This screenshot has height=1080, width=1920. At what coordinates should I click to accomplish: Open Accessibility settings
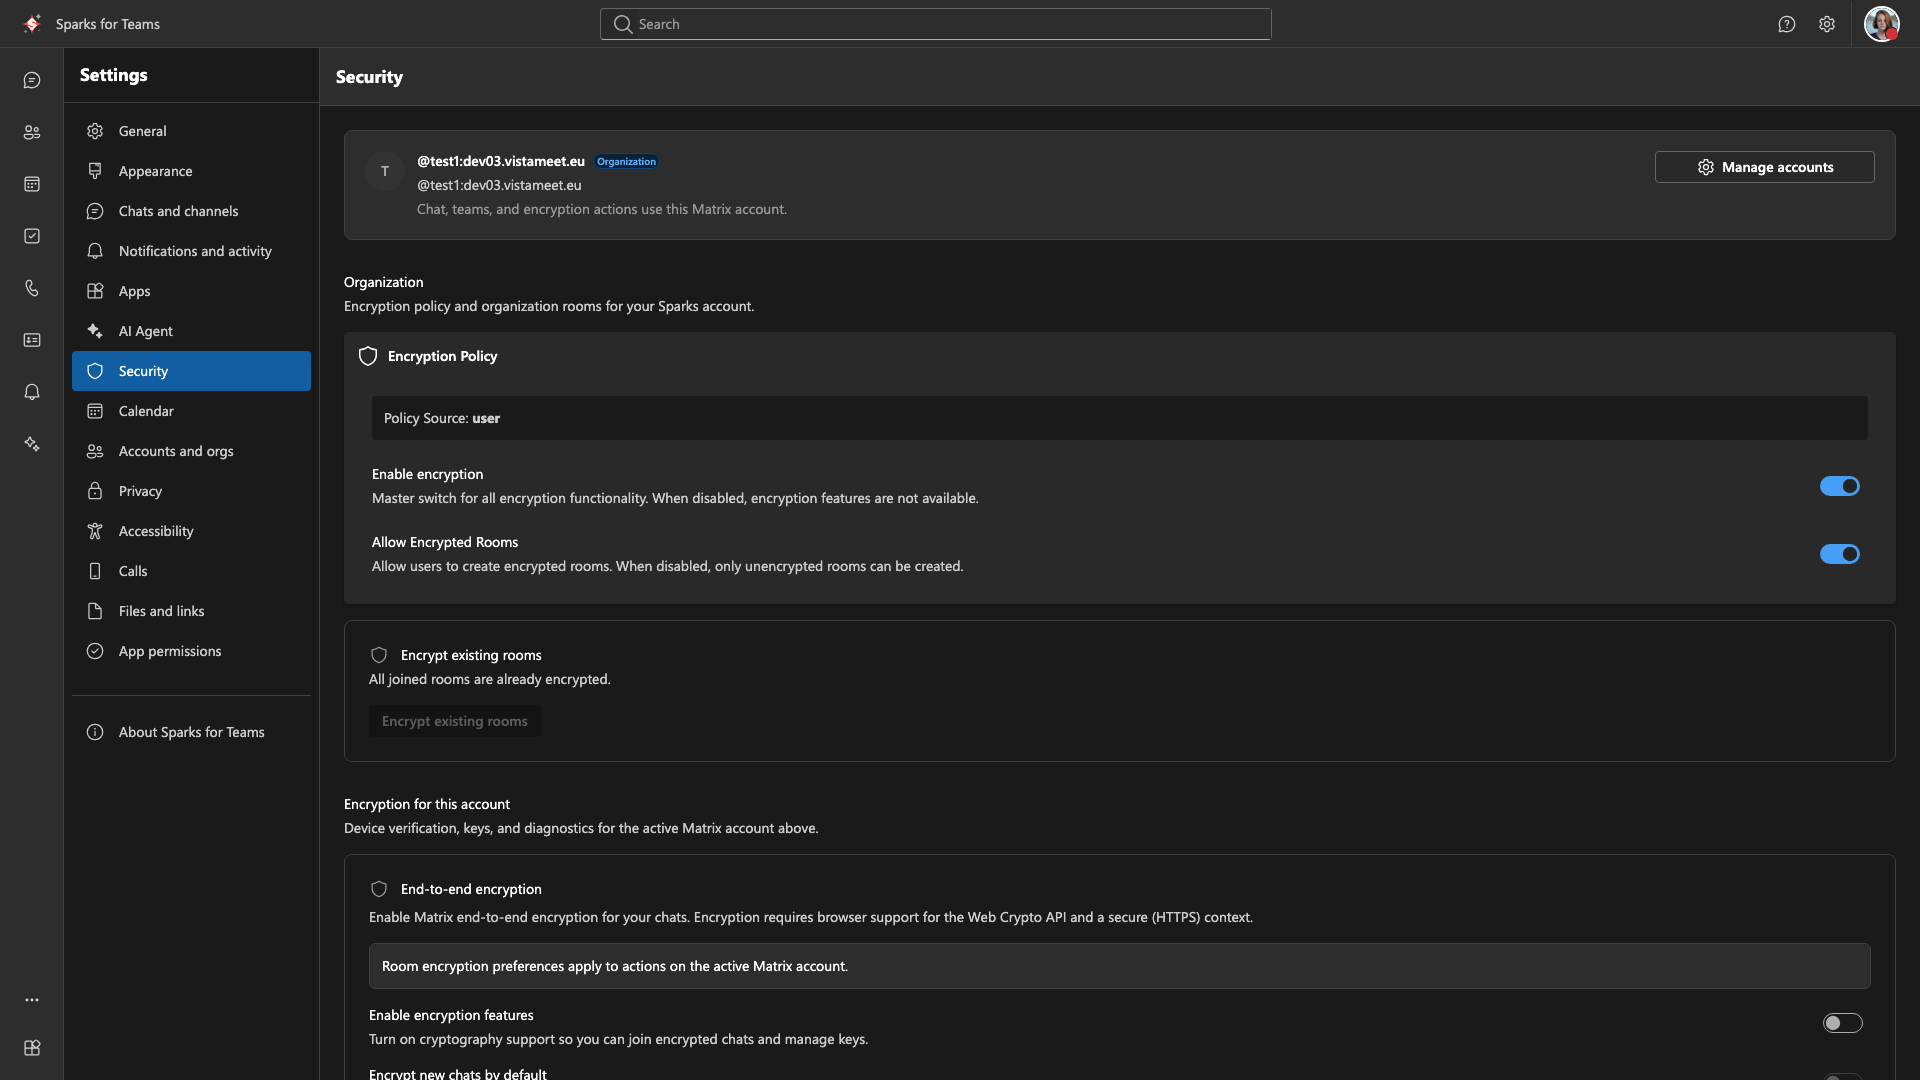pos(191,531)
